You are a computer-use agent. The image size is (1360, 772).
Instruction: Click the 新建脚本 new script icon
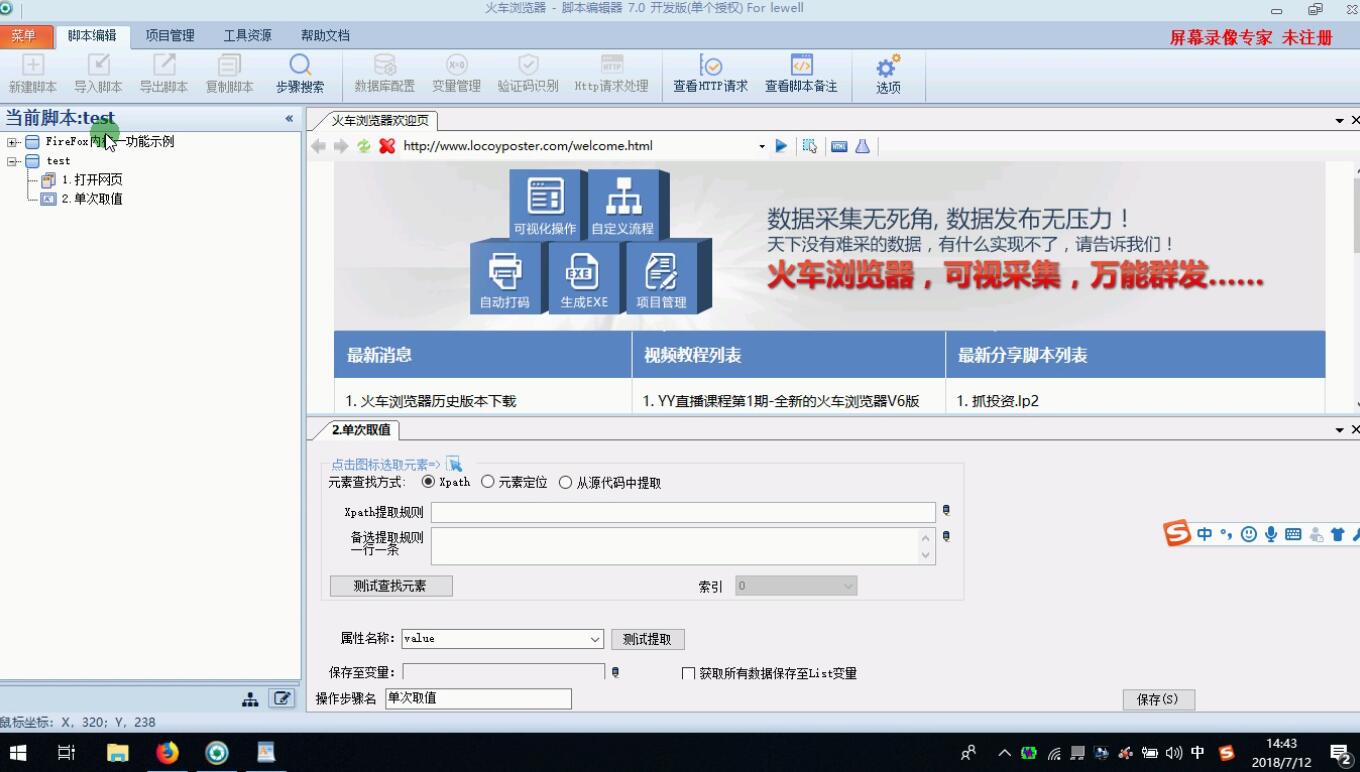pyautogui.click(x=33, y=75)
